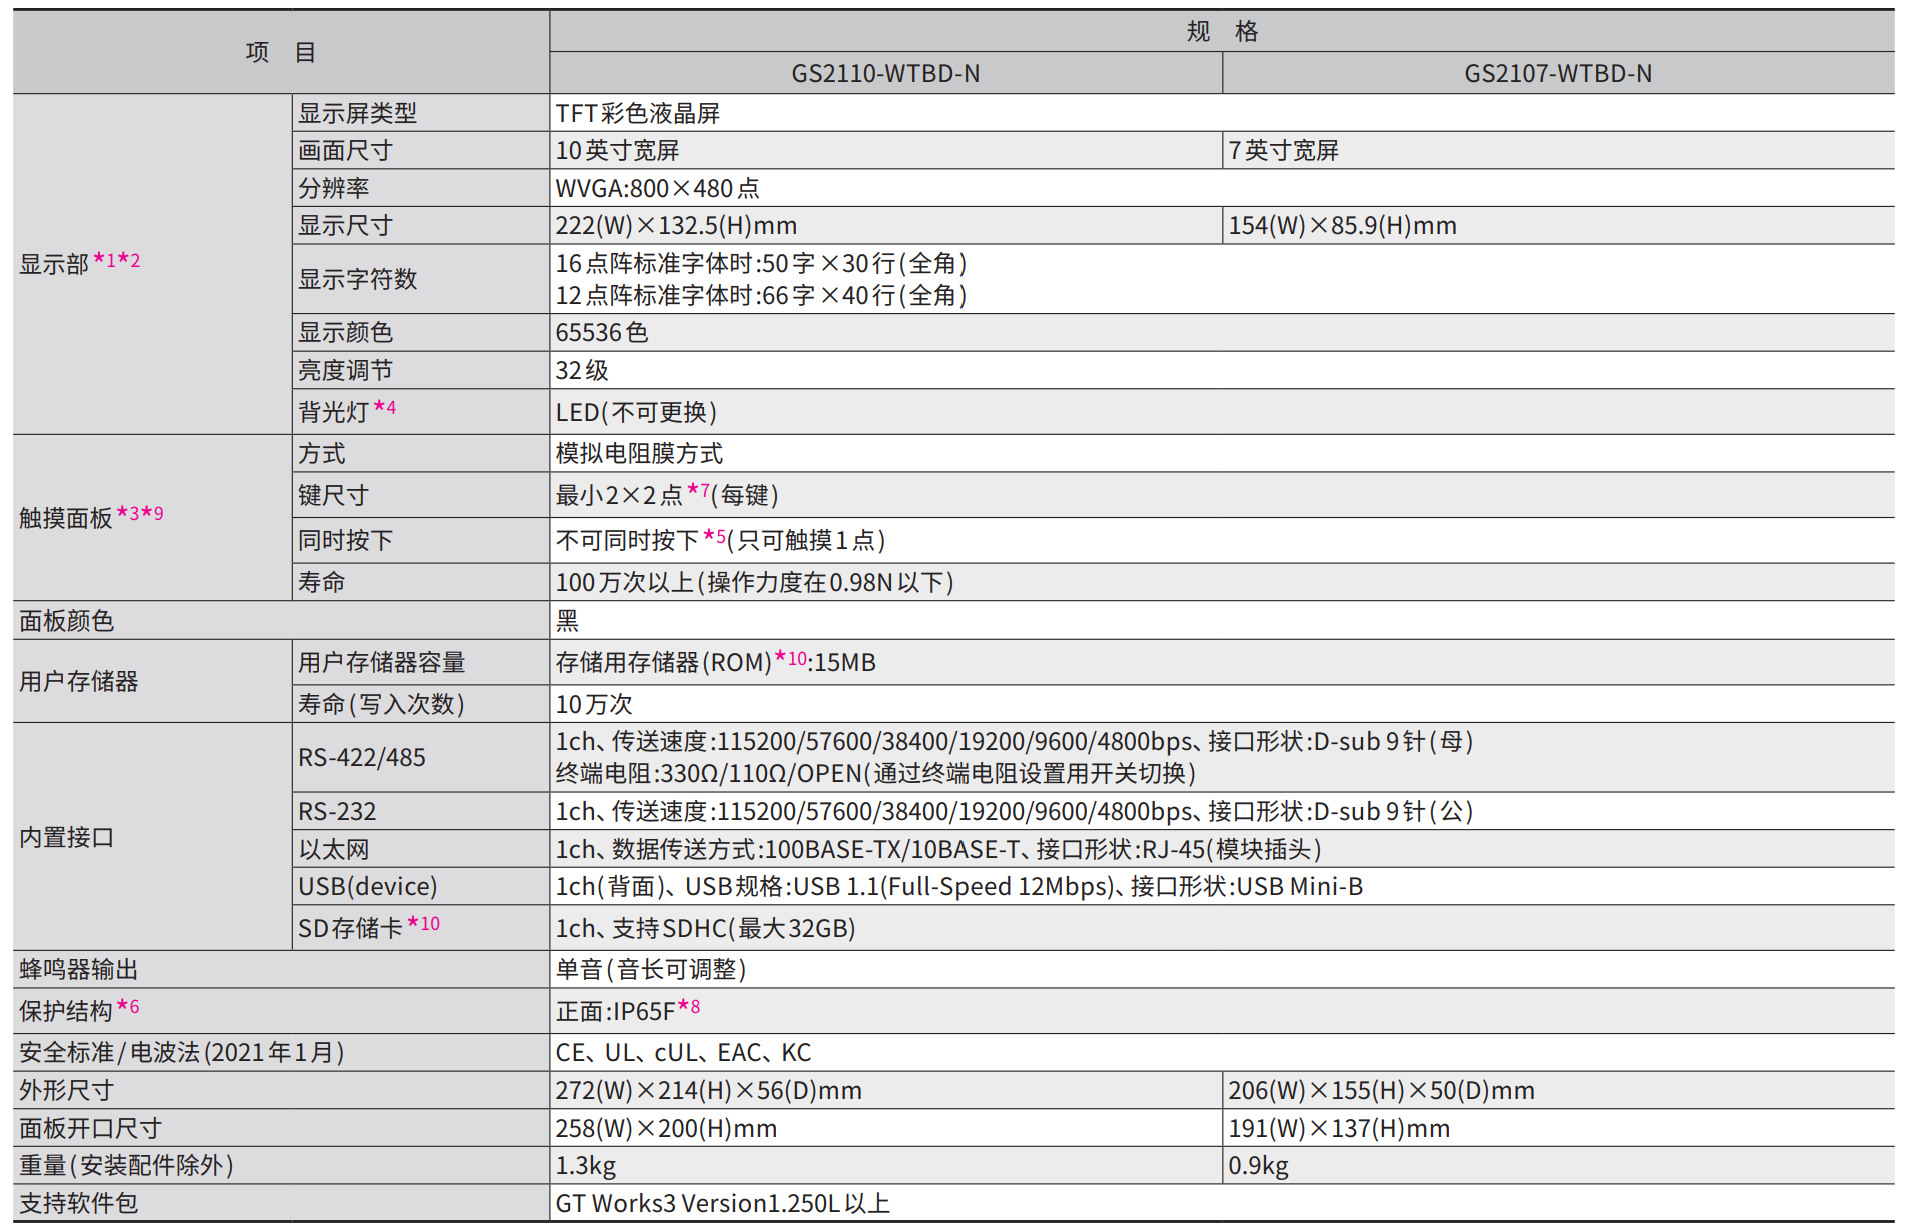Click the 单音(音长可调整) value
This screenshot has height=1224, width=1918.
click(x=650, y=969)
